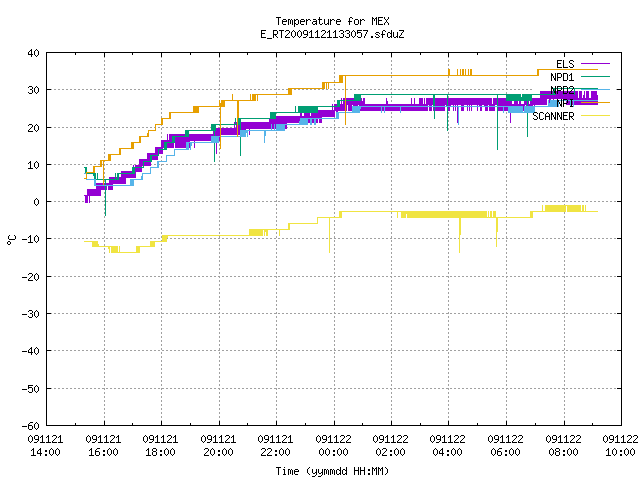This screenshot has width=640, height=480.
Task: Click the x-axis label 091121 14:00
Action: coord(45,446)
